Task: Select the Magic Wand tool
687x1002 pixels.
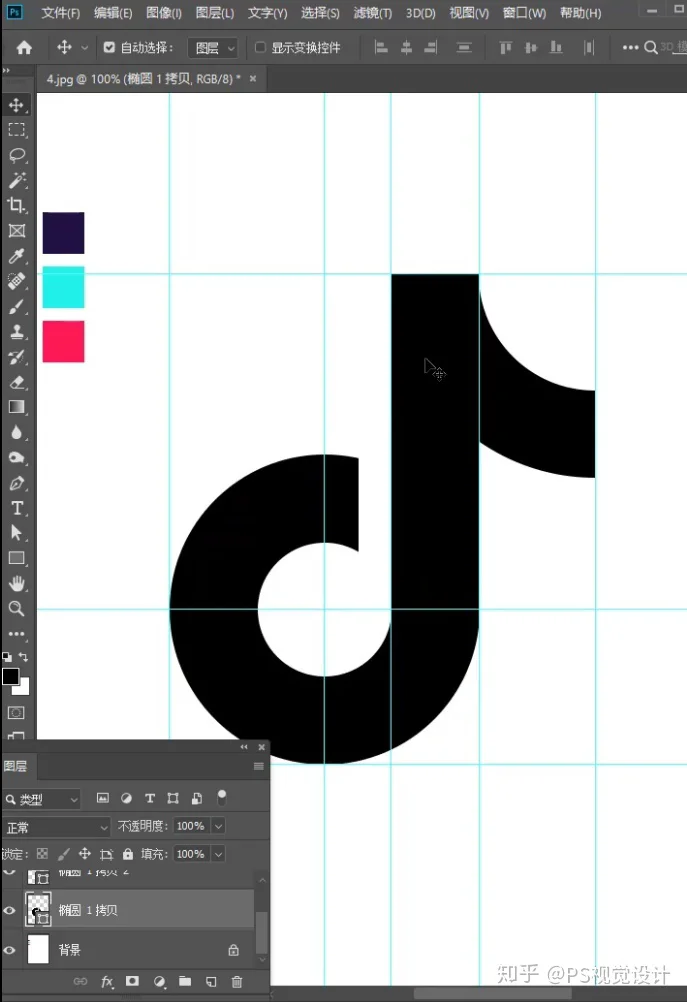Action: click(x=17, y=180)
